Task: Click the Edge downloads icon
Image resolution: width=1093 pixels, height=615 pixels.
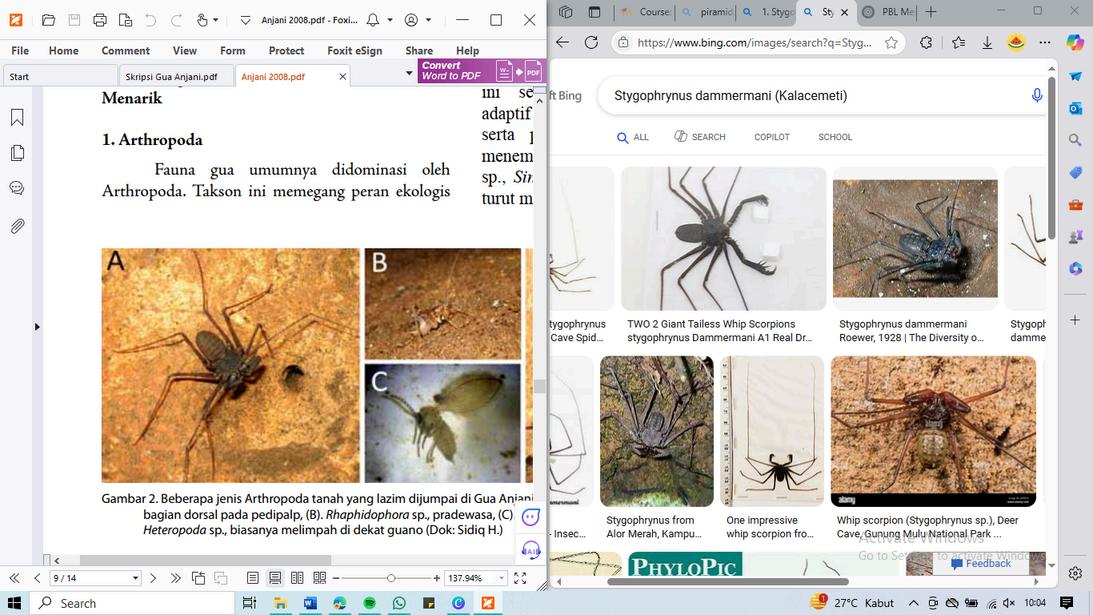Action: point(987,42)
